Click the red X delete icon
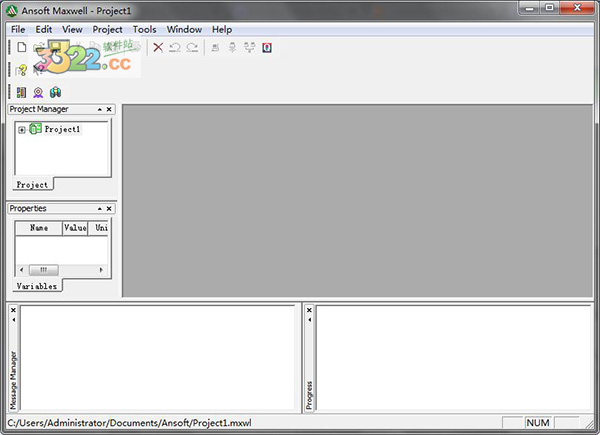Image resolution: width=600 pixels, height=435 pixels. pyautogui.click(x=158, y=47)
